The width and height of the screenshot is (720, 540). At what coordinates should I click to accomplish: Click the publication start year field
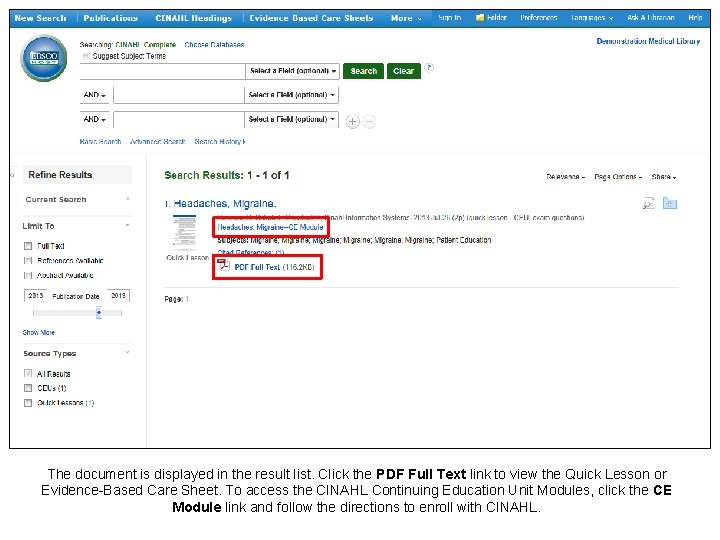click(x=35, y=296)
